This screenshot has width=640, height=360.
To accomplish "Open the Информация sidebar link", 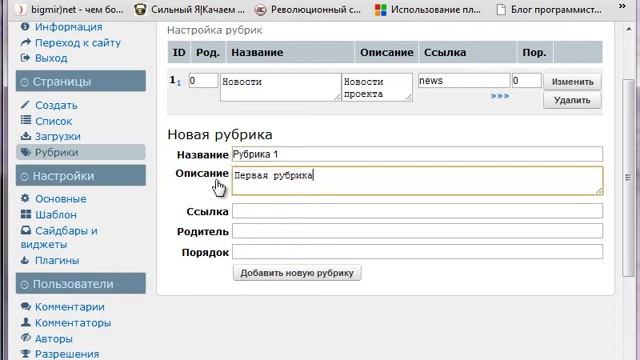I will [69, 27].
